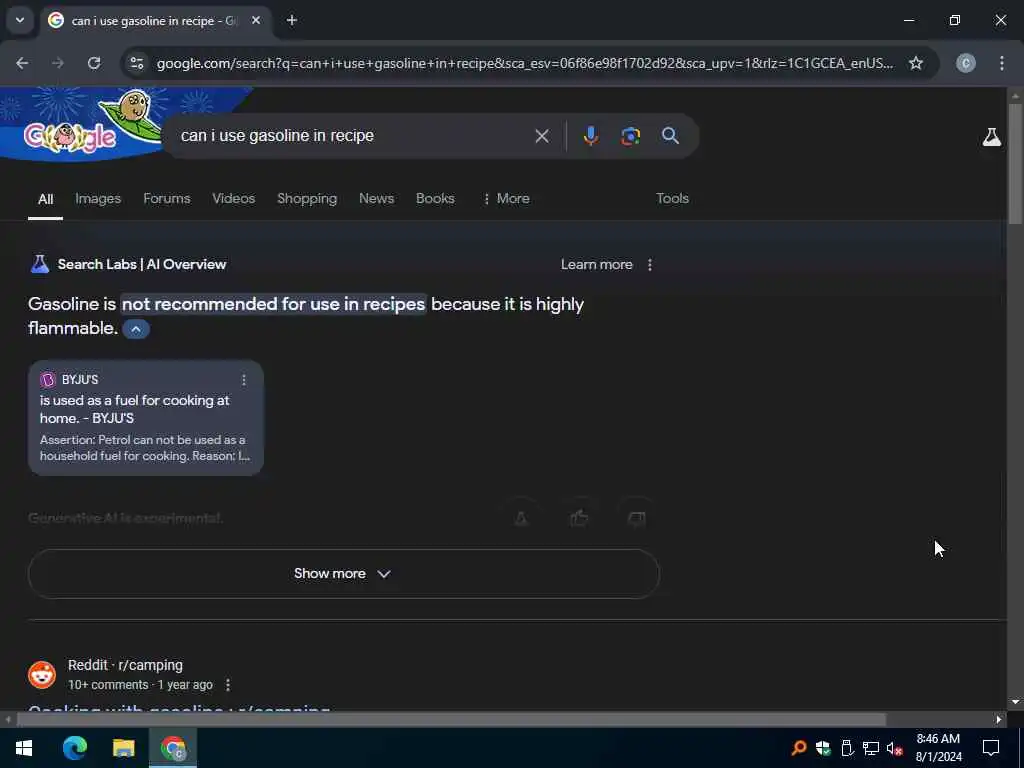This screenshot has height=768, width=1024.
Task: Close the Google search tab
Action: pyautogui.click(x=256, y=20)
